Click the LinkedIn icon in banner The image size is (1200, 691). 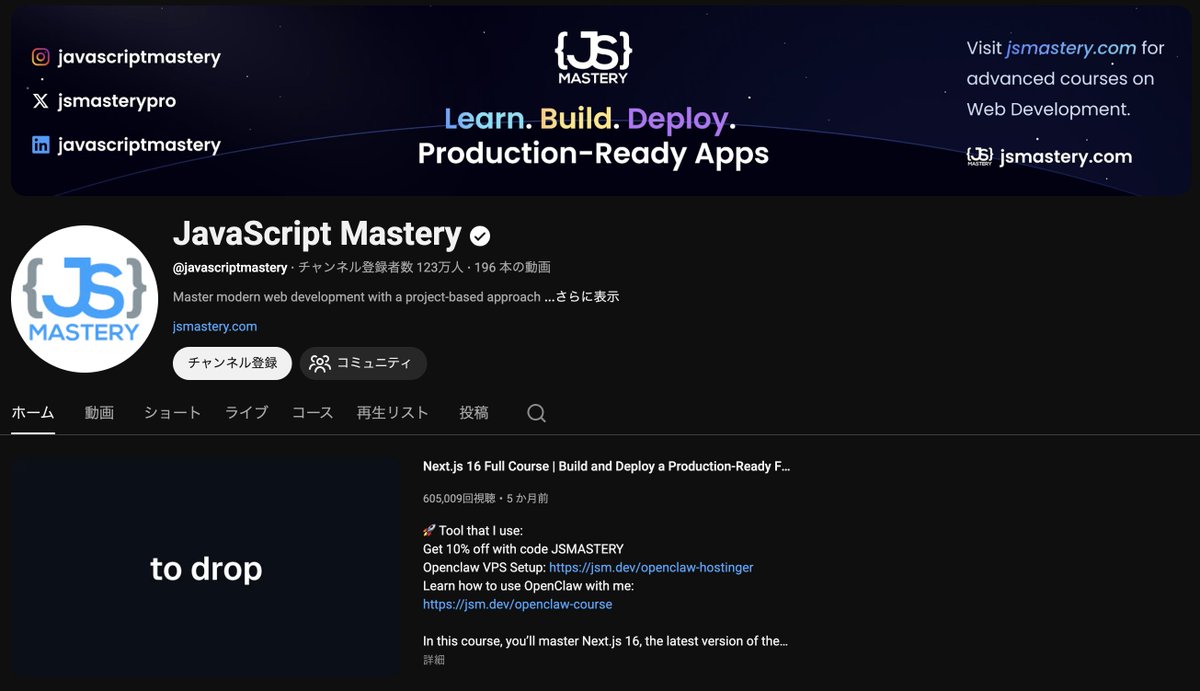click(x=41, y=145)
